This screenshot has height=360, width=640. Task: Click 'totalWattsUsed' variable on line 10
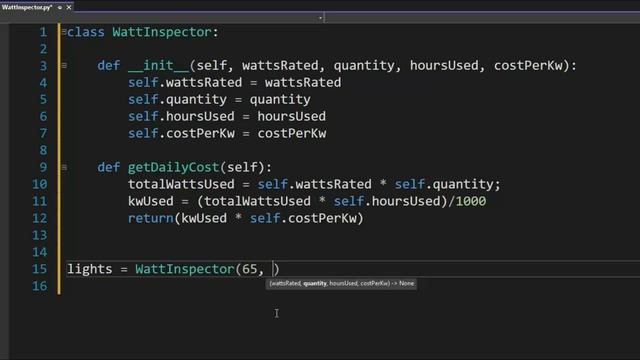pyautogui.click(x=181, y=184)
